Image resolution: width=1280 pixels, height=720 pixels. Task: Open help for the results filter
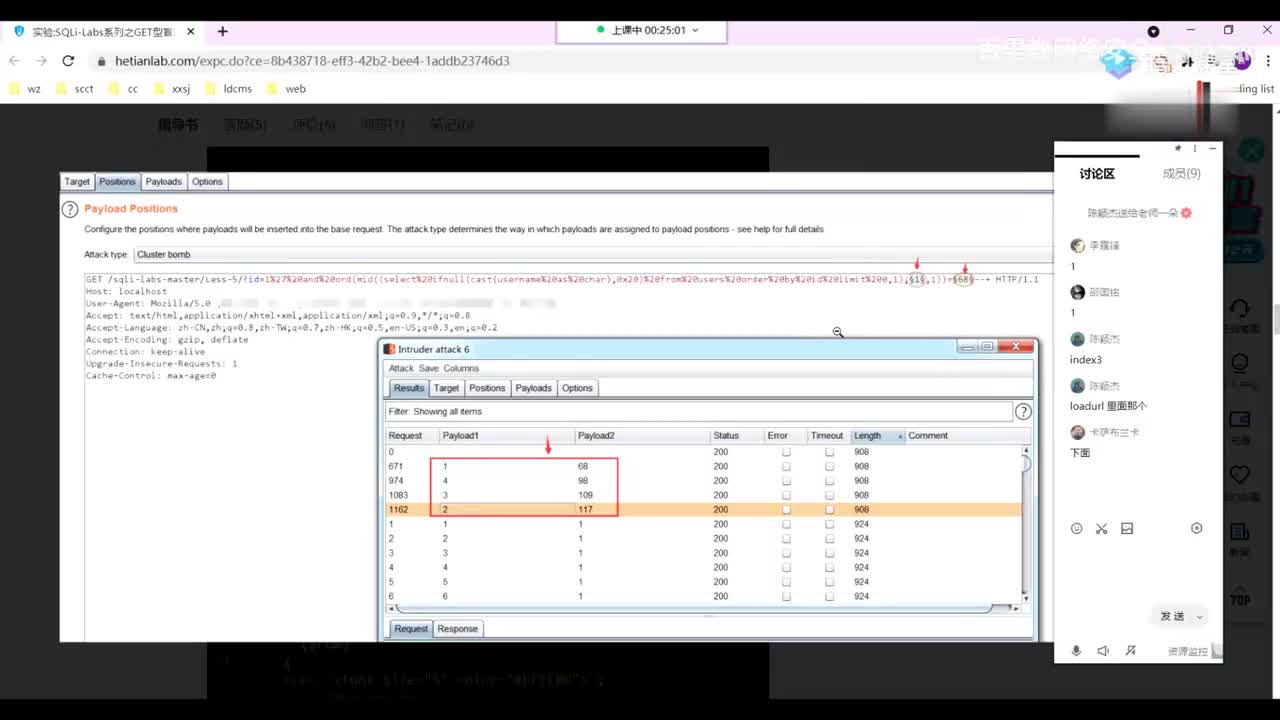[1023, 412]
